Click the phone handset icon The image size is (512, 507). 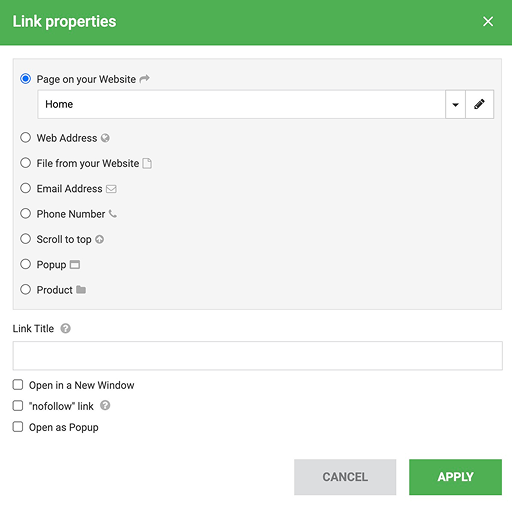tap(113, 214)
